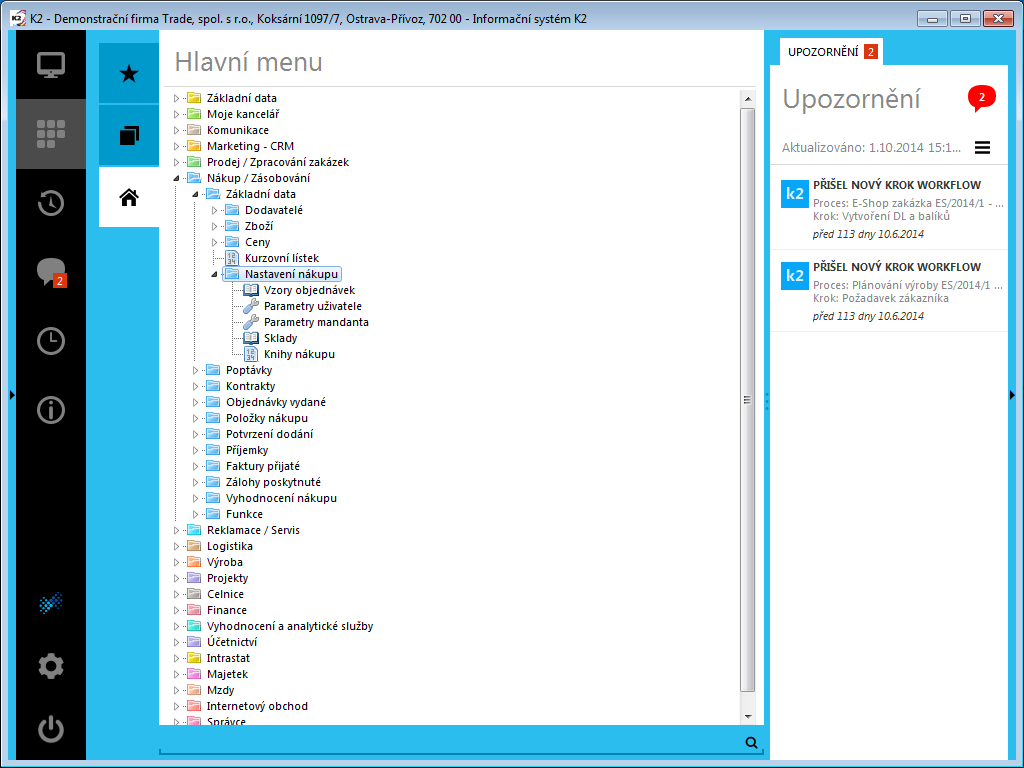
Task: Expand the Finance folder
Action: (x=176, y=611)
